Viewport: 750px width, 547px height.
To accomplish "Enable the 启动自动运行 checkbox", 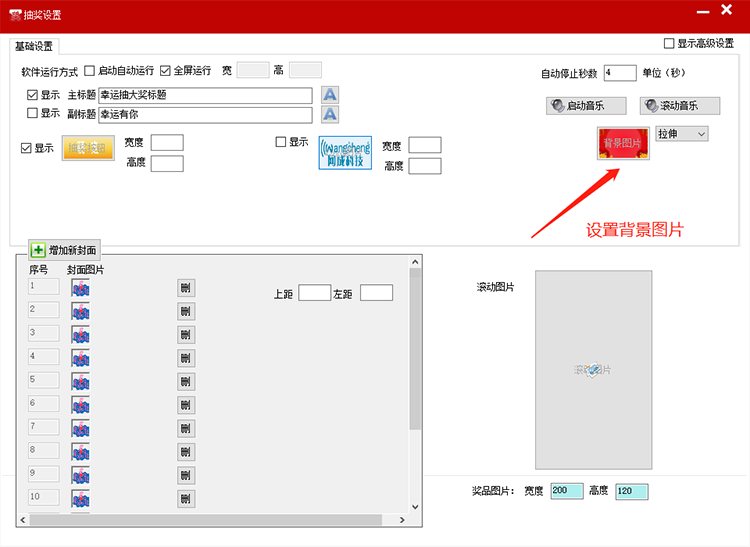I will [x=90, y=71].
